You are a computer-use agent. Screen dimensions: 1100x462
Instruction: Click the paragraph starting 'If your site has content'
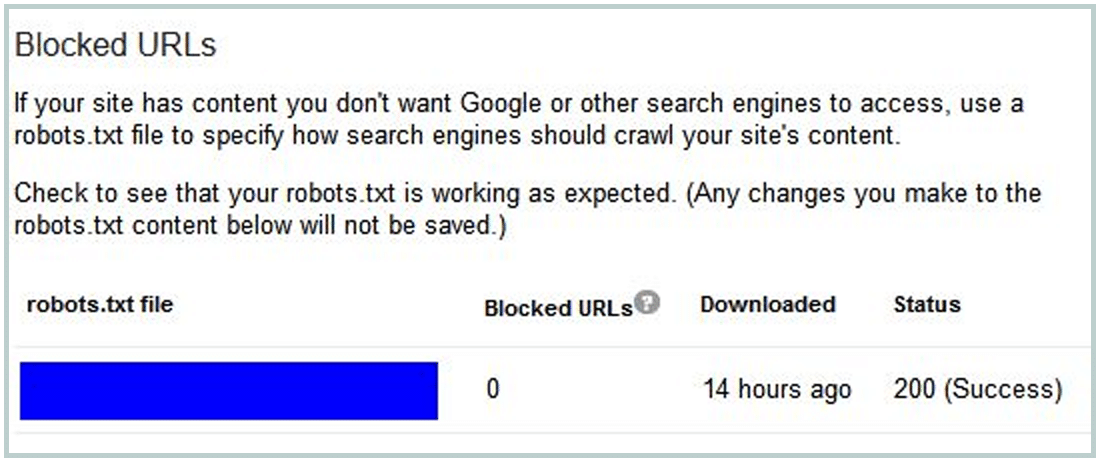519,119
